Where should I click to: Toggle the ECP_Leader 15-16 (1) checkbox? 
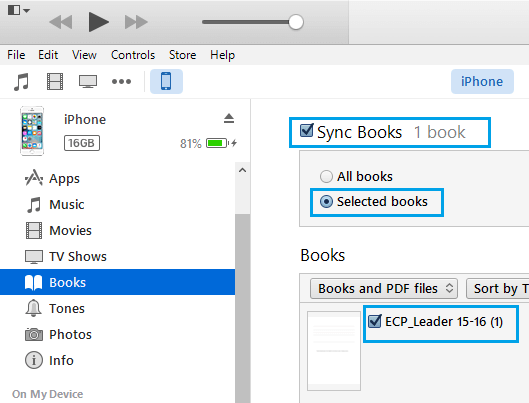(x=375, y=321)
